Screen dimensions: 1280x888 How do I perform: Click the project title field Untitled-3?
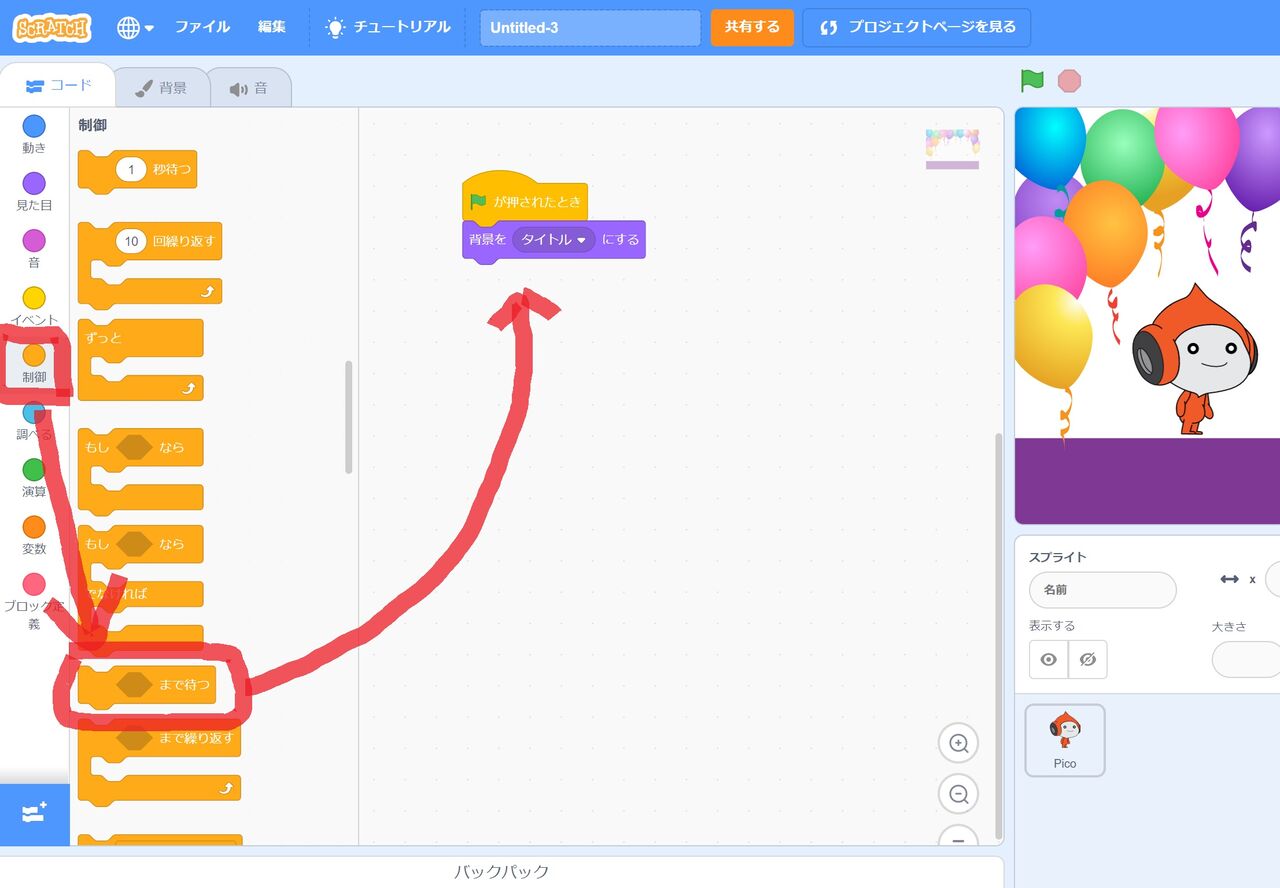[590, 28]
